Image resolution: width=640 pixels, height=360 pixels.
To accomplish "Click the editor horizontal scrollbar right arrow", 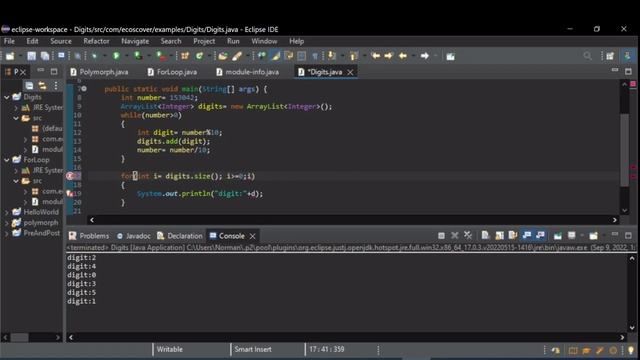I will tap(615, 220).
